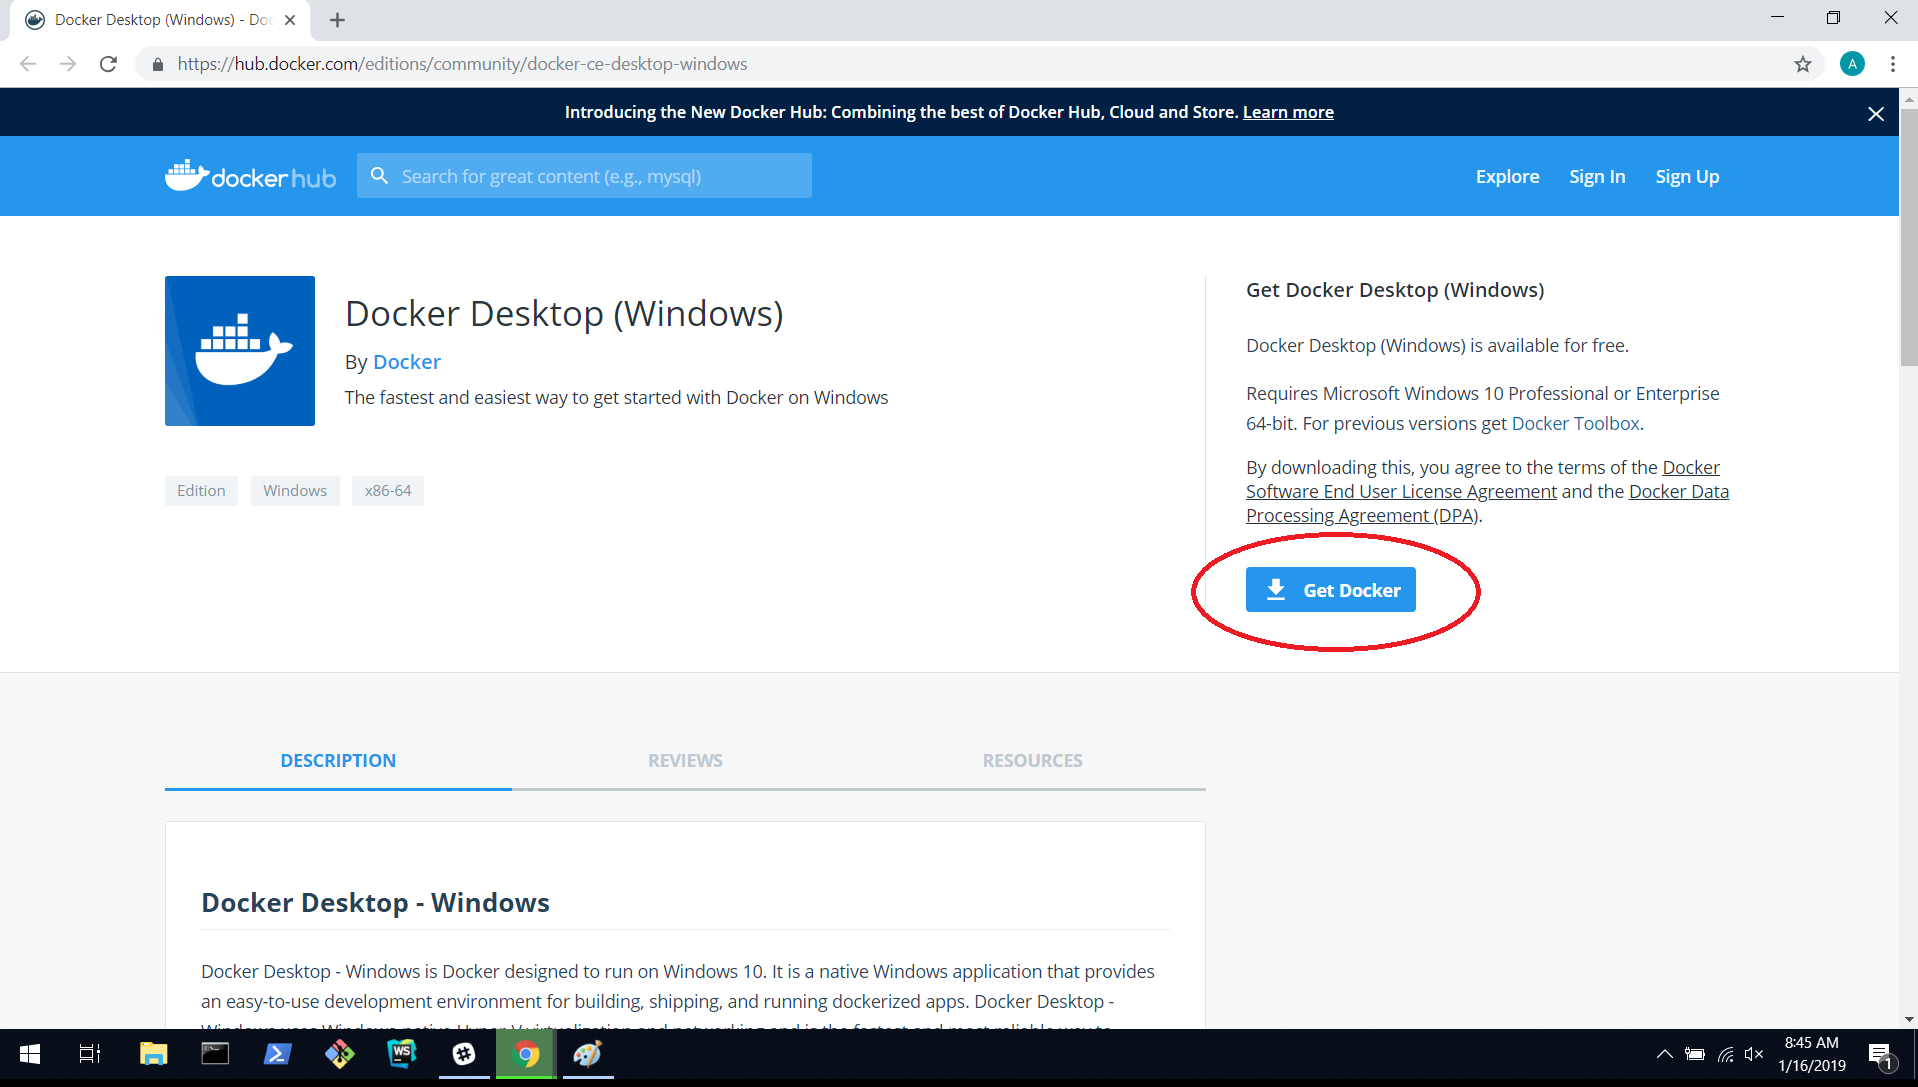Open Docker Software End User License Agreement
This screenshot has height=1087, width=1918.
coord(1401,491)
